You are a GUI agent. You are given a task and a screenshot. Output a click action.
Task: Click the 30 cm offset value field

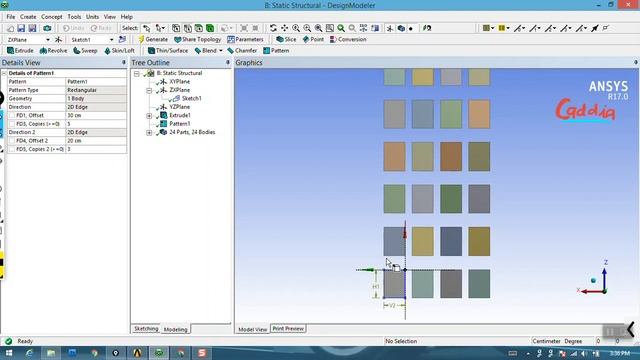(96, 116)
